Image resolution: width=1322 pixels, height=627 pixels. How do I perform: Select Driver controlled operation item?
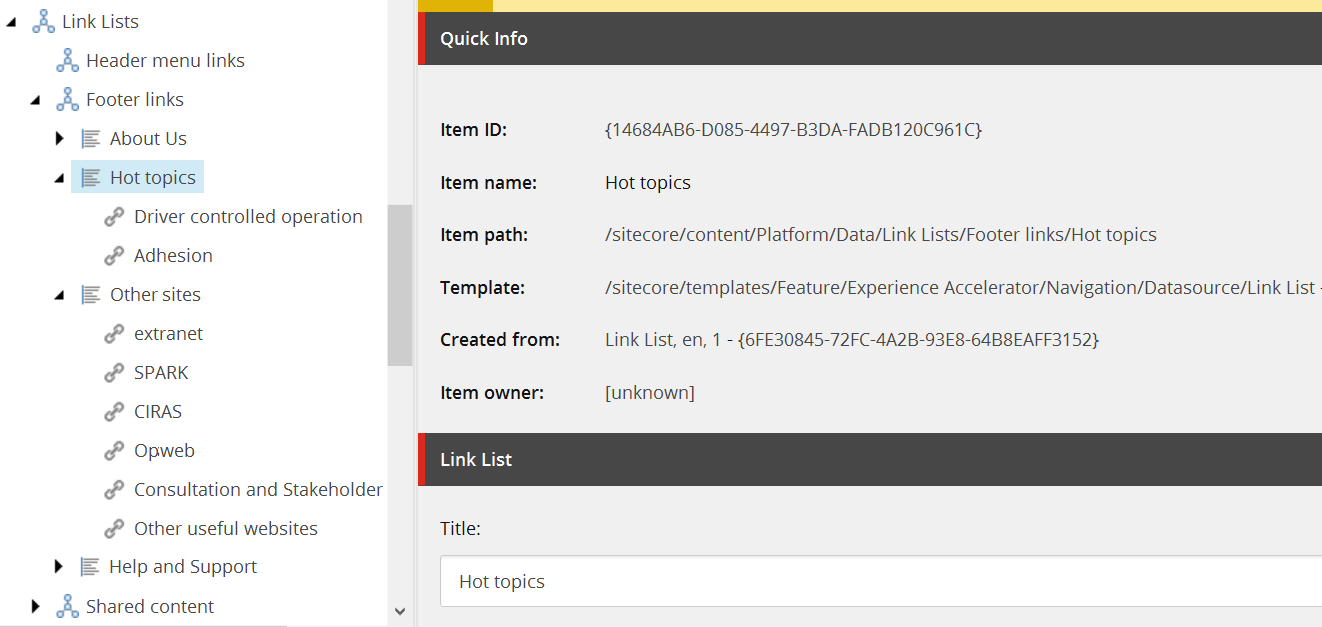248,216
